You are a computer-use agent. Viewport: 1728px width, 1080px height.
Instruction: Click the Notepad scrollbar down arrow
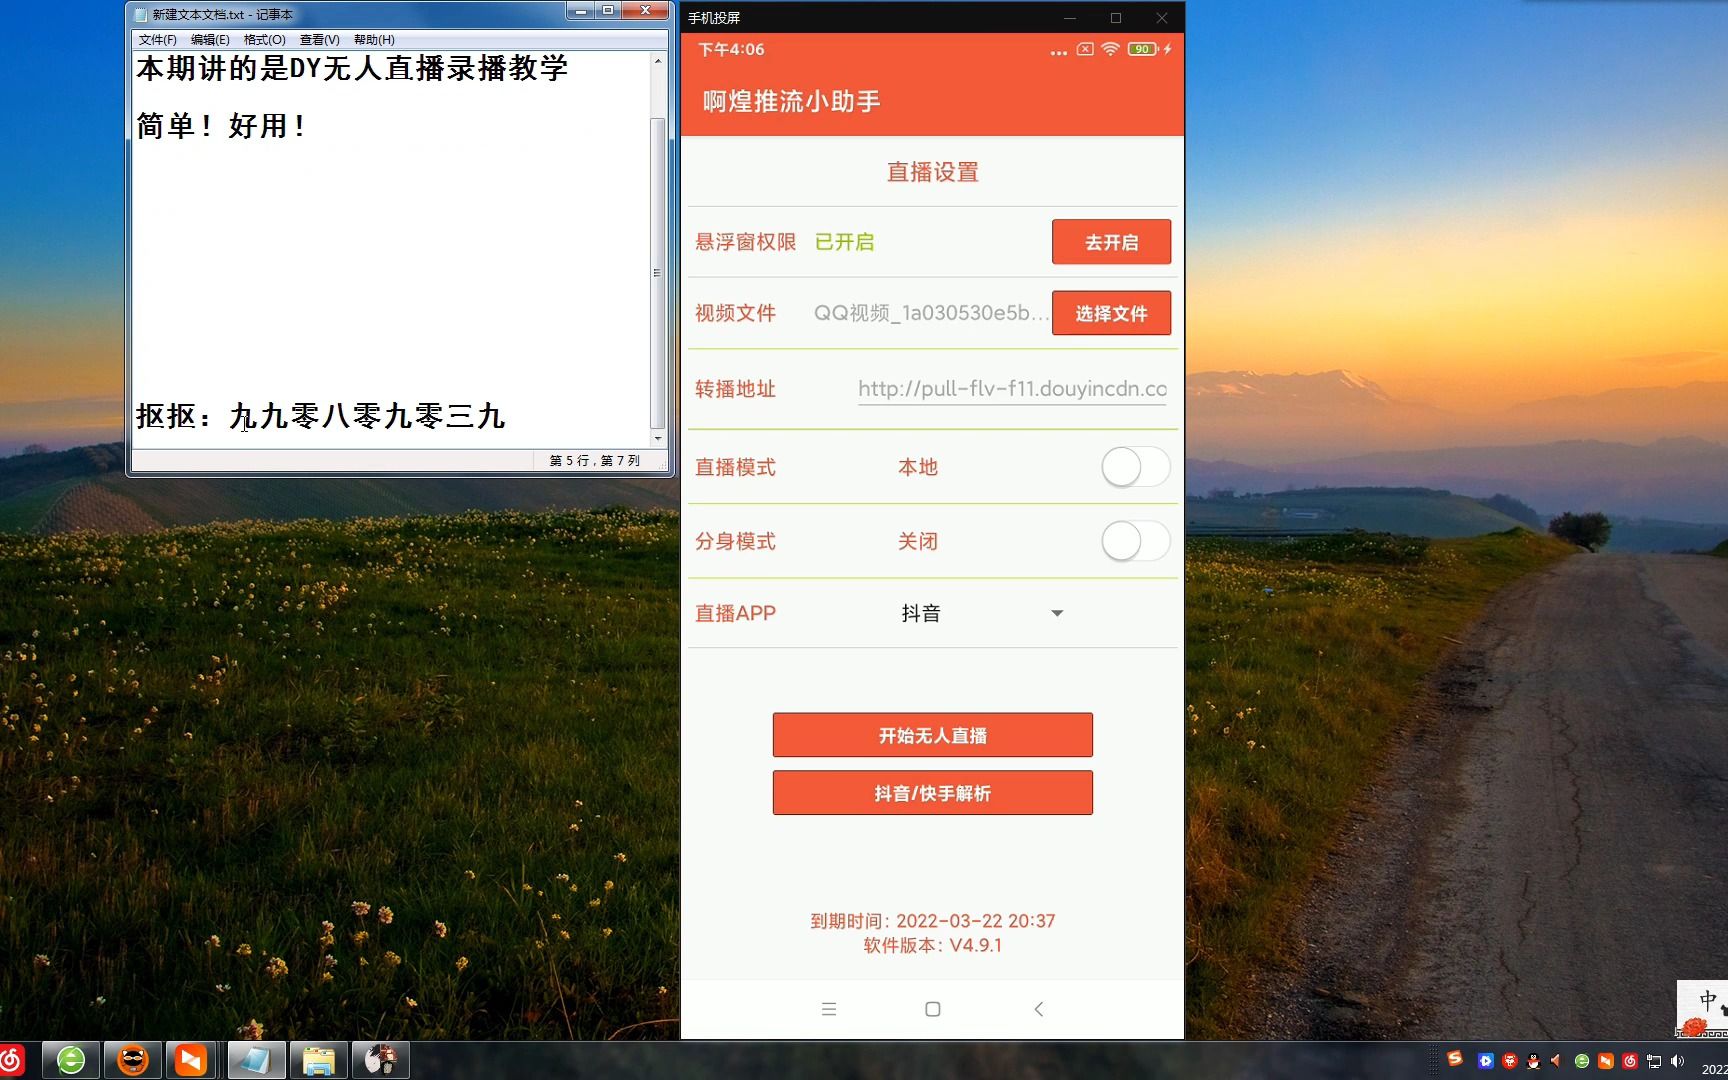click(657, 438)
